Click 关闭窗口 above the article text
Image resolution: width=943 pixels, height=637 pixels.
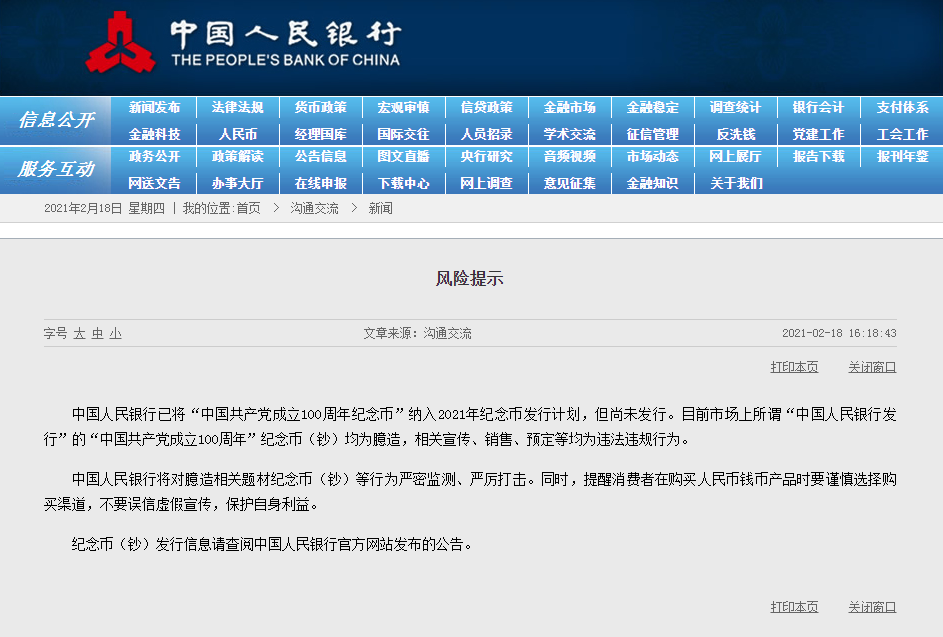coord(872,367)
